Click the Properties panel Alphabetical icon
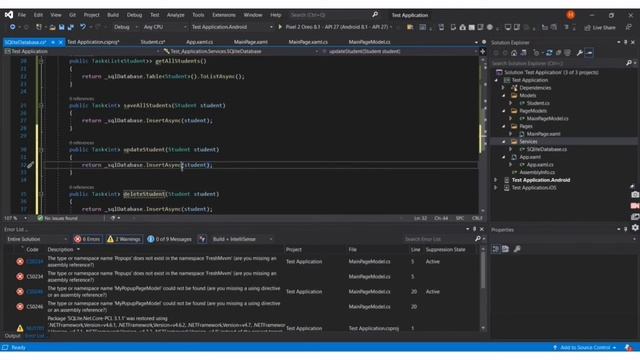Screen dimensions: 640x360 click(505, 249)
